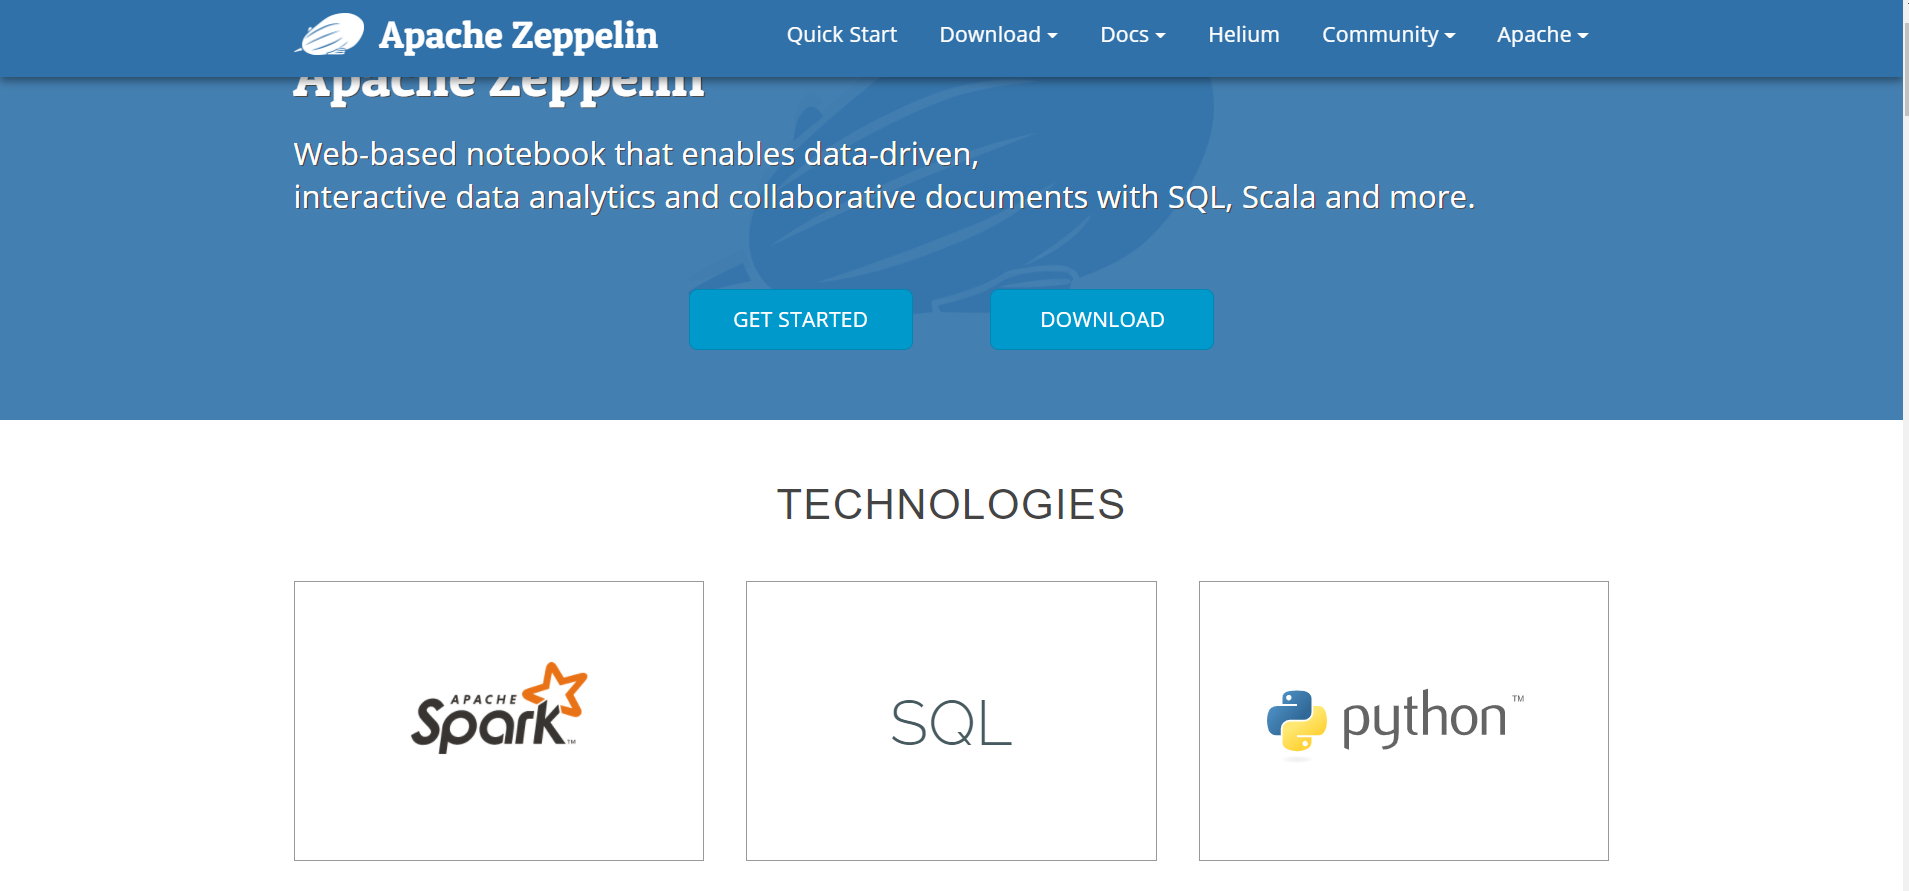The image size is (1909, 891).
Task: Expand the Docs dropdown
Action: (x=1131, y=34)
